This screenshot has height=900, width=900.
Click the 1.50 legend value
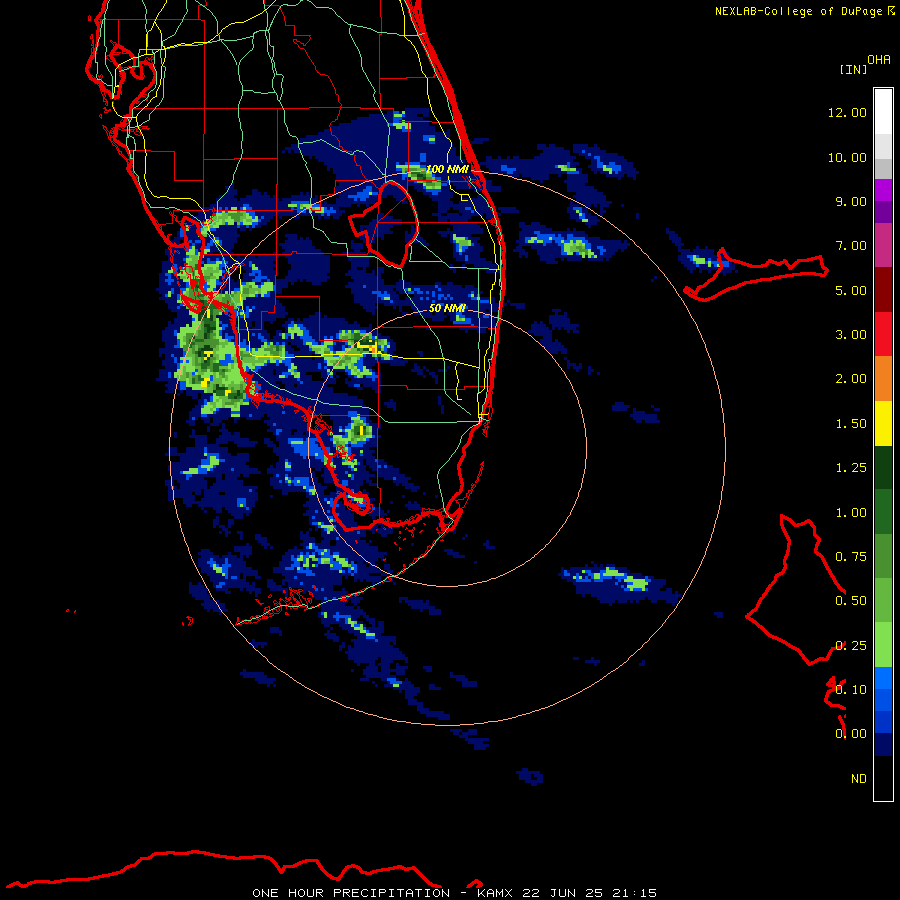tap(851, 424)
